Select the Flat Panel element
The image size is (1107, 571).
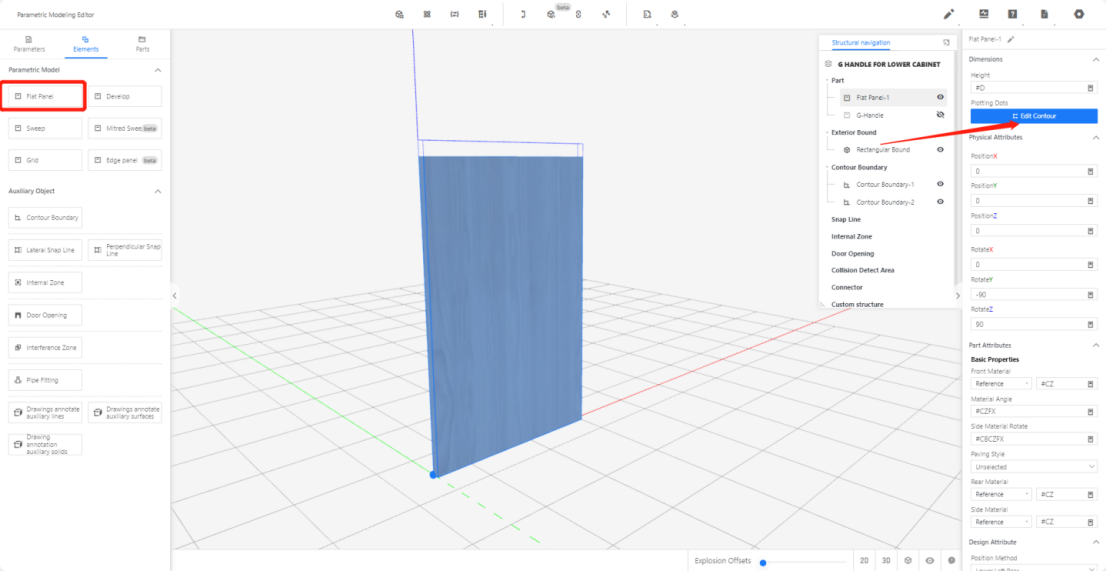click(x=45, y=97)
